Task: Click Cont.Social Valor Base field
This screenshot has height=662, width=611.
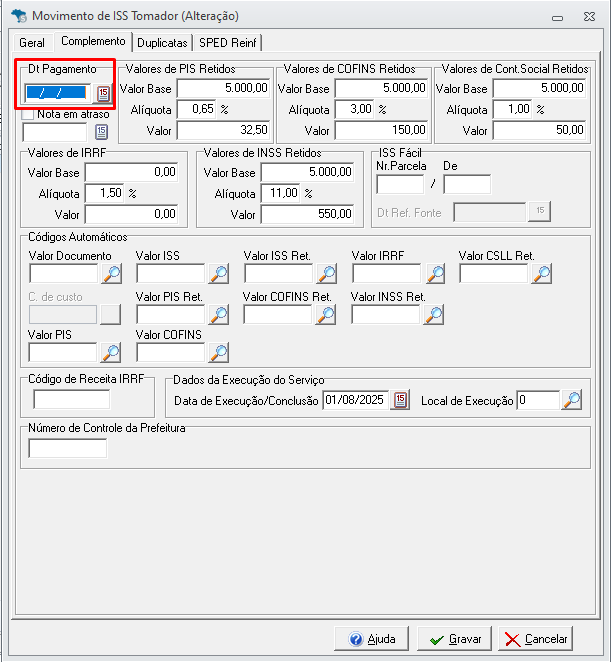Action: 540,88
